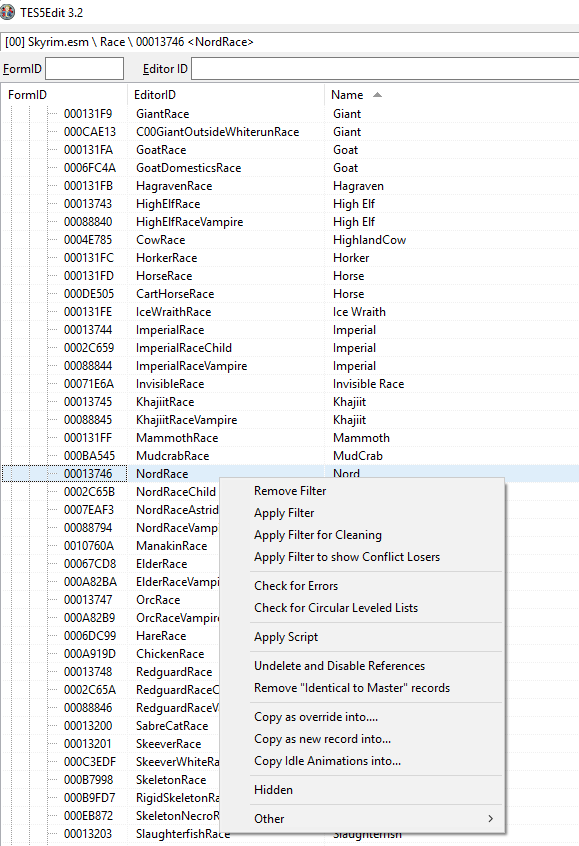Sort by the Name column header
Viewport: 579px width, 846px height.
coord(347,95)
